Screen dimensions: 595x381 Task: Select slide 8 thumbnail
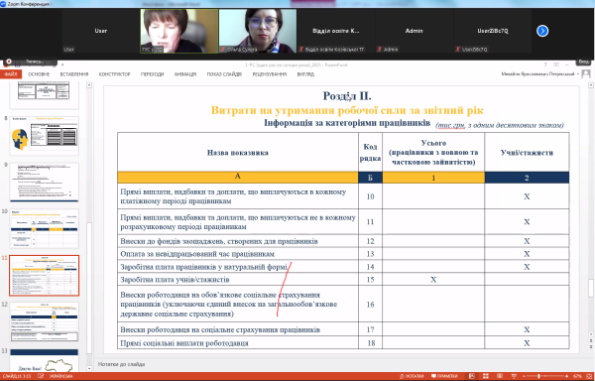tap(44, 135)
